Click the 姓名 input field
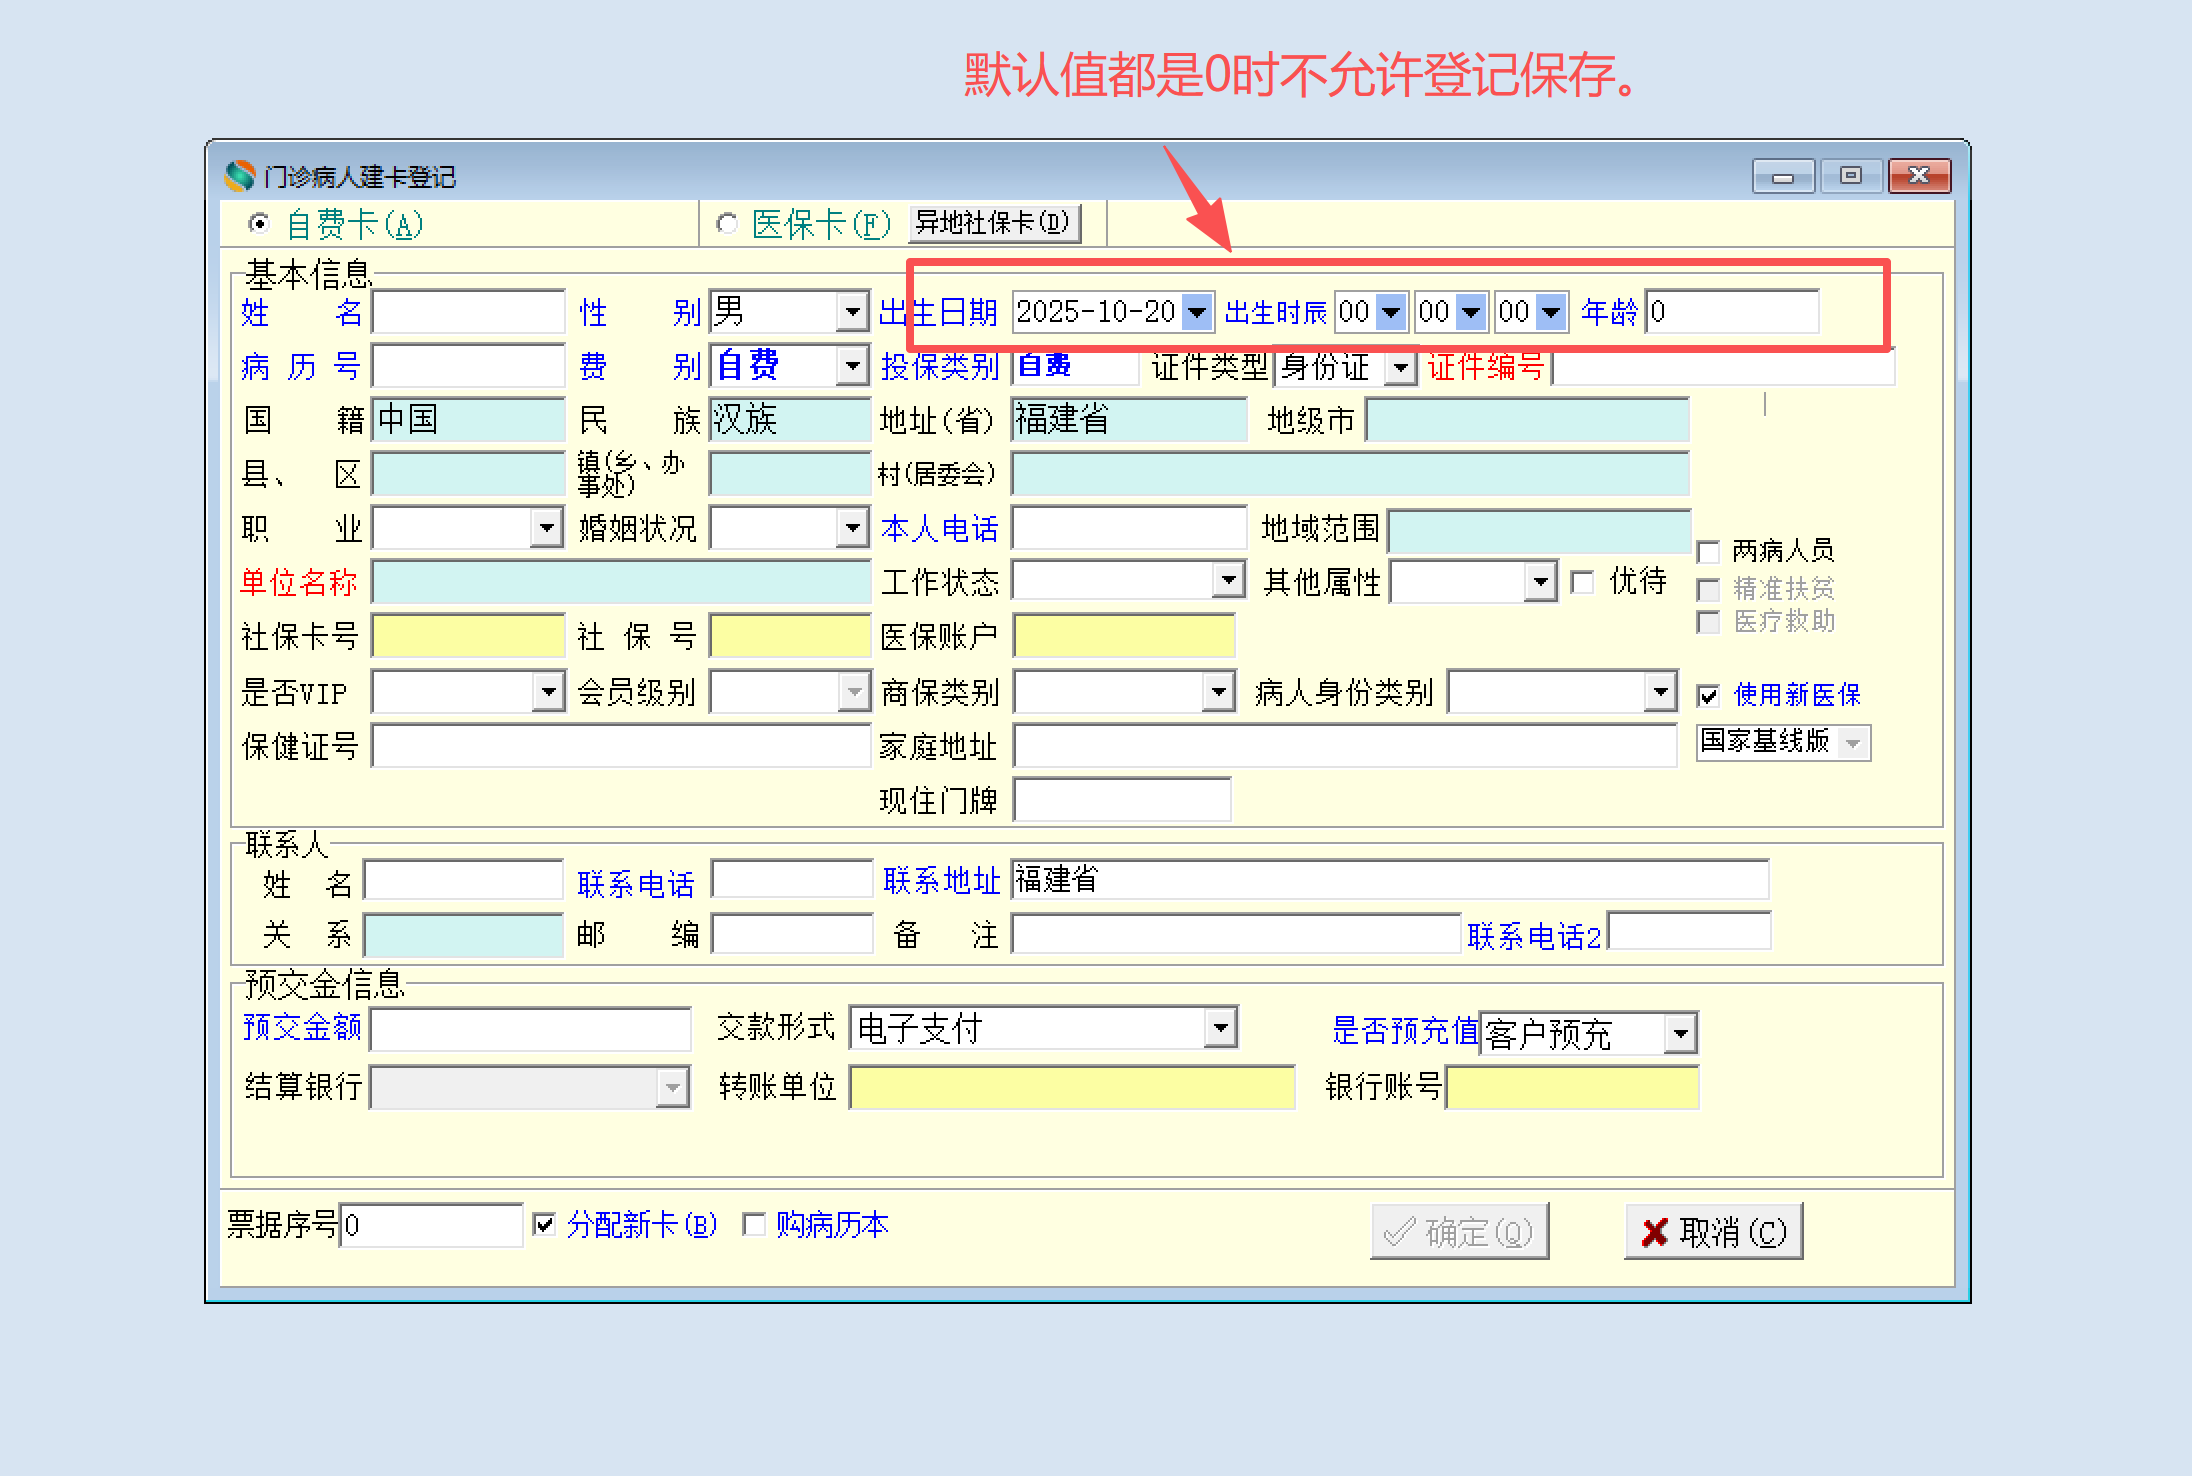The width and height of the screenshot is (2192, 1476). point(468,312)
